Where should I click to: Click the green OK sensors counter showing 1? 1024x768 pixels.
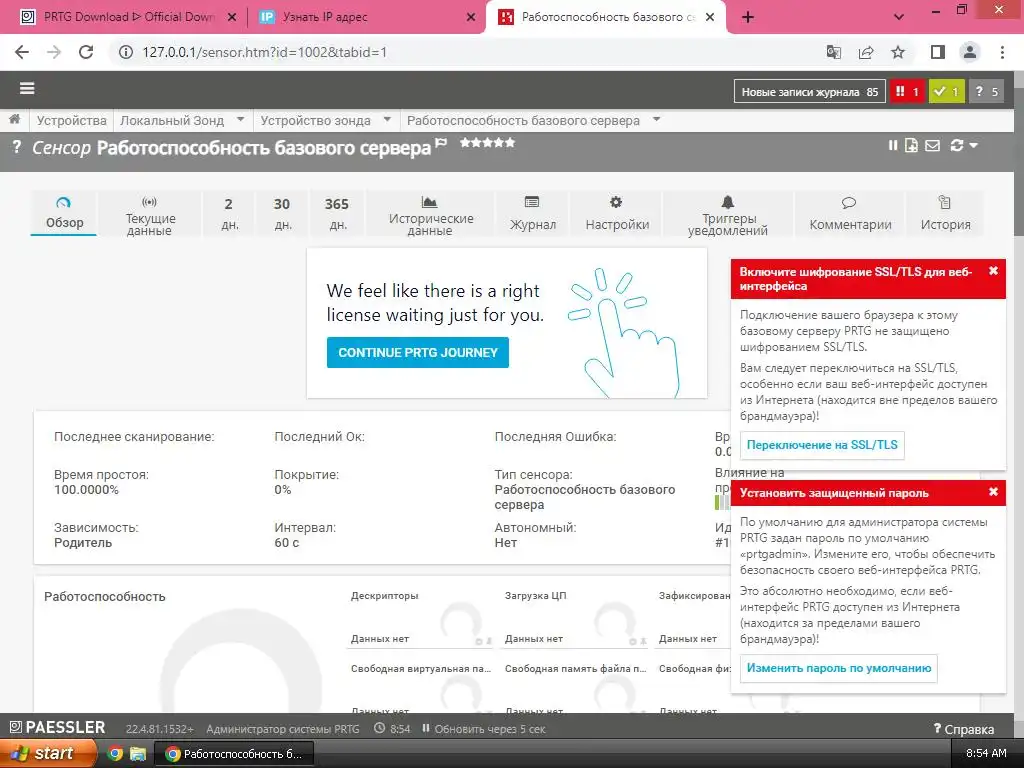pos(946,91)
